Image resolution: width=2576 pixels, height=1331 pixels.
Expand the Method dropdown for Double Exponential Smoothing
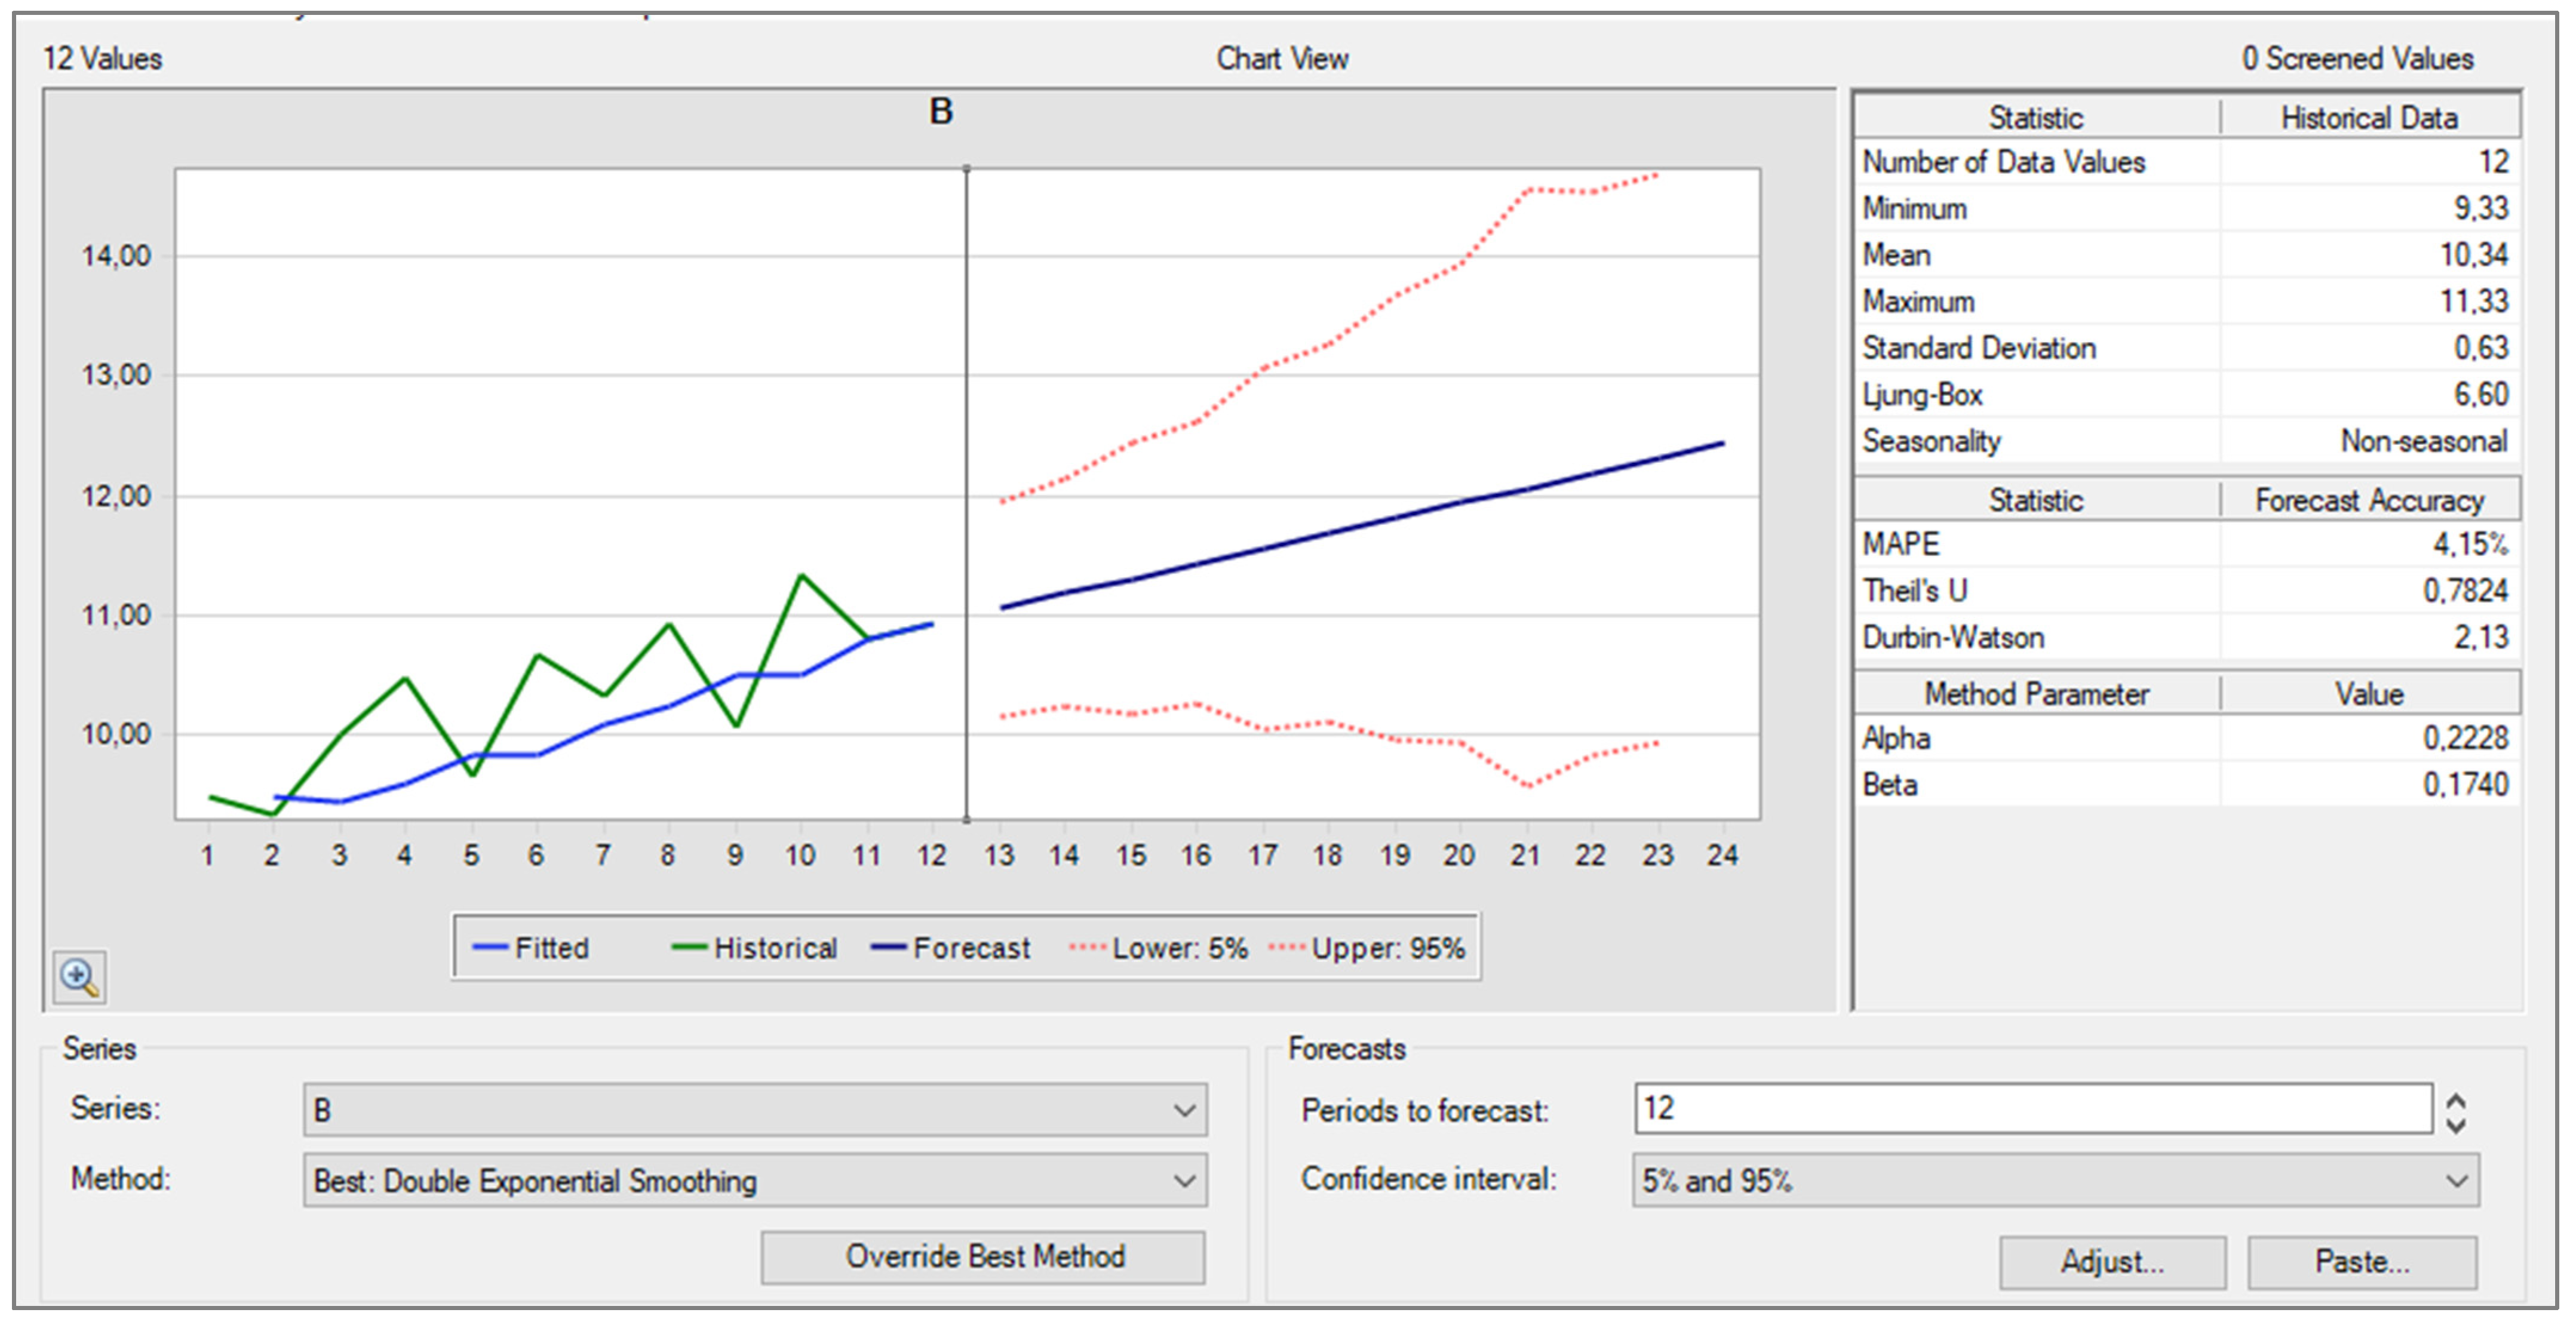755,1181
